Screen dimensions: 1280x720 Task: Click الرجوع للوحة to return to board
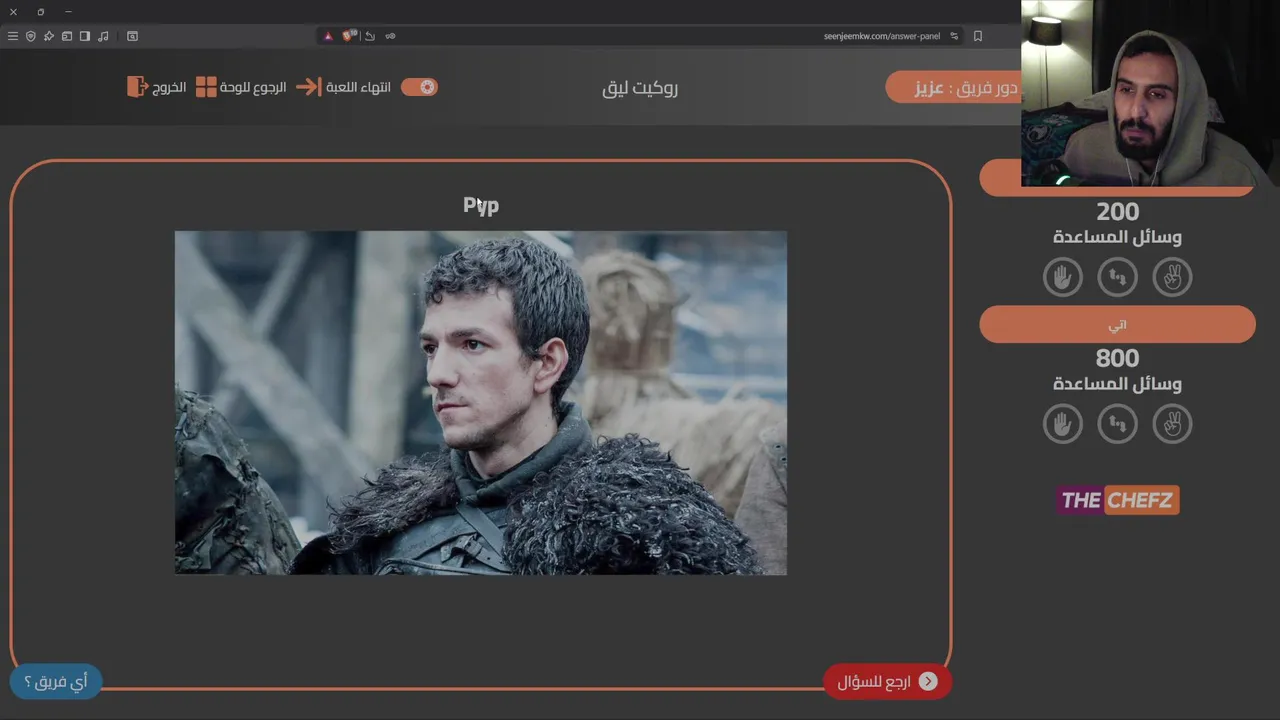click(241, 87)
